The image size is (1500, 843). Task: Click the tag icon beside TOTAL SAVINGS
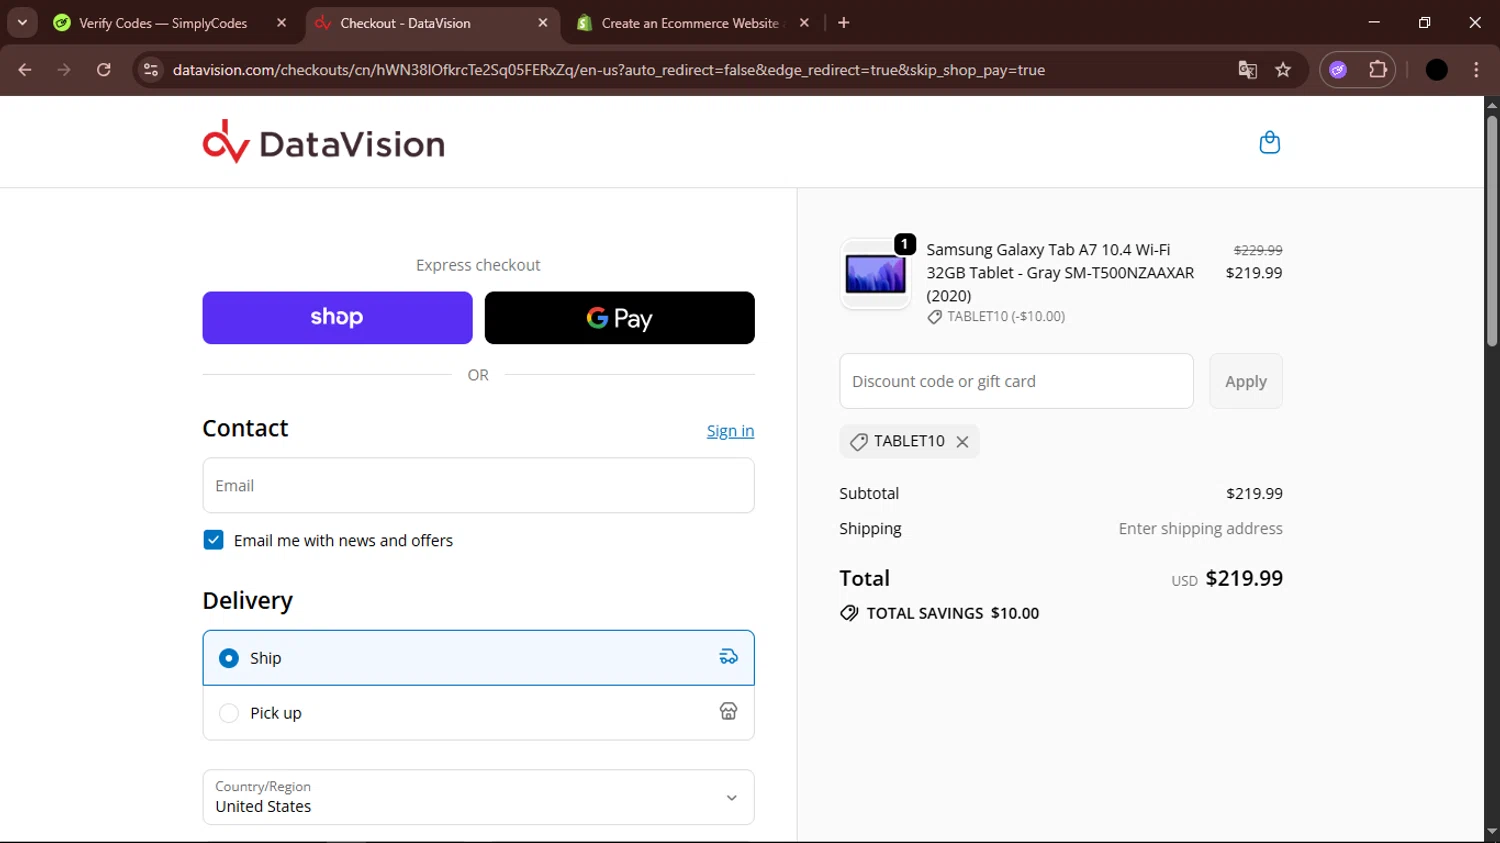point(849,613)
